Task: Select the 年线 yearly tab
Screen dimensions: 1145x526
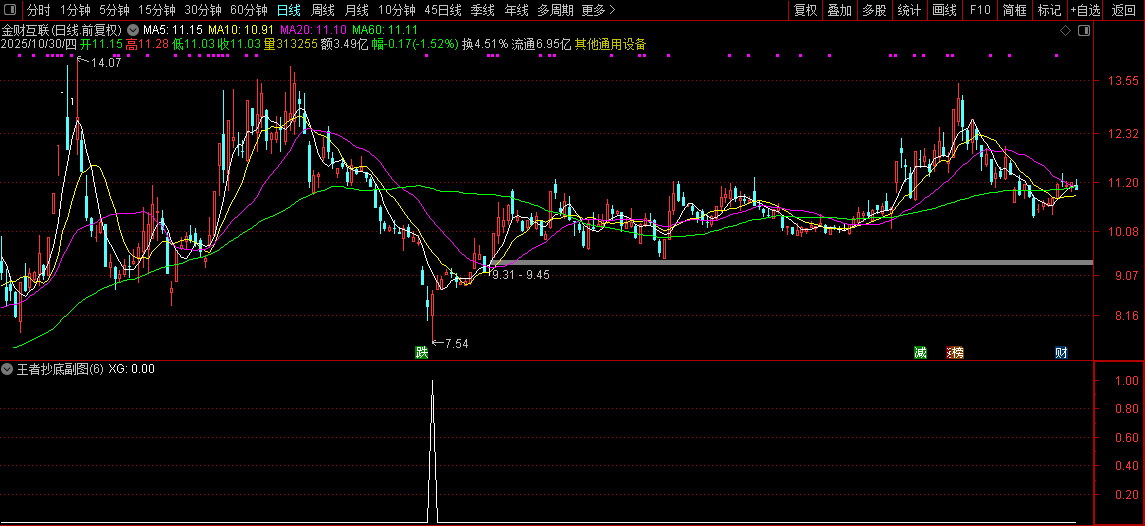Action: click(x=516, y=10)
